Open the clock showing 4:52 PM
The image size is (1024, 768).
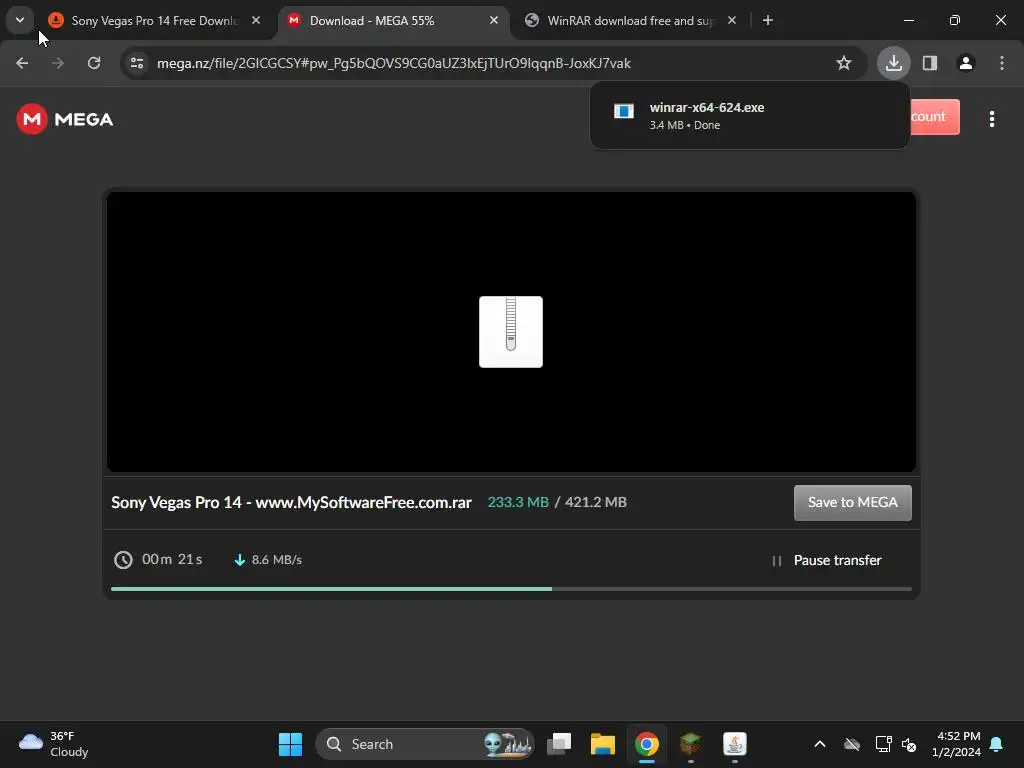[x=956, y=744]
